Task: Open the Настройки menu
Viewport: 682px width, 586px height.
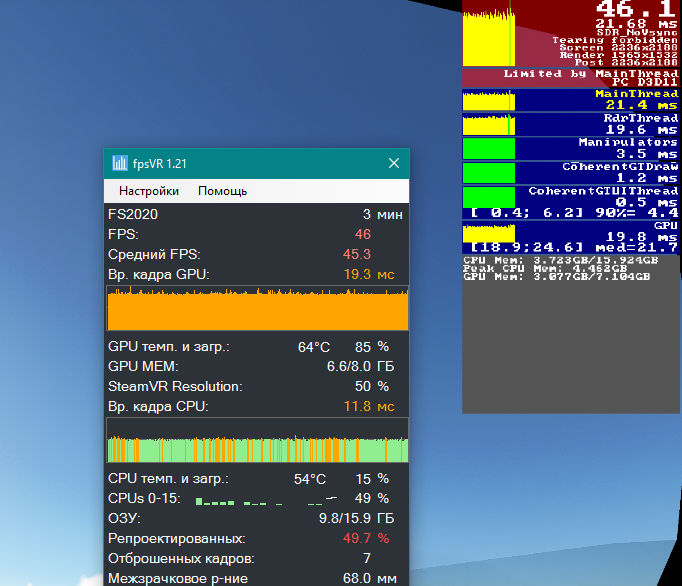Action: point(149,191)
